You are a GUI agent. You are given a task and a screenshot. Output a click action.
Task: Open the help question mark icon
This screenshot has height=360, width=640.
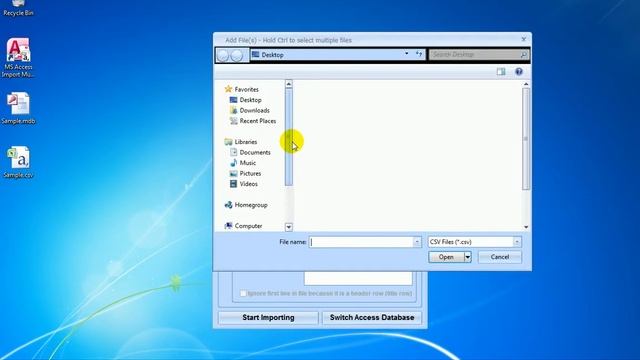click(519, 72)
